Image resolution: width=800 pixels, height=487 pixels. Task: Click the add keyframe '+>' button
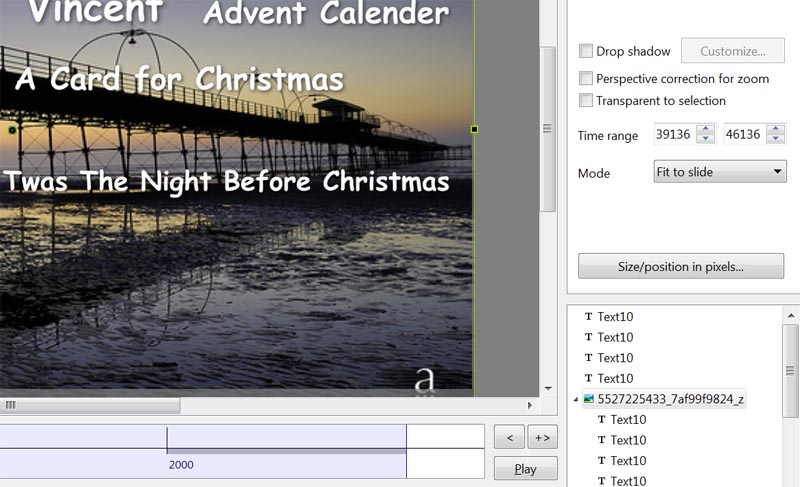click(x=543, y=437)
